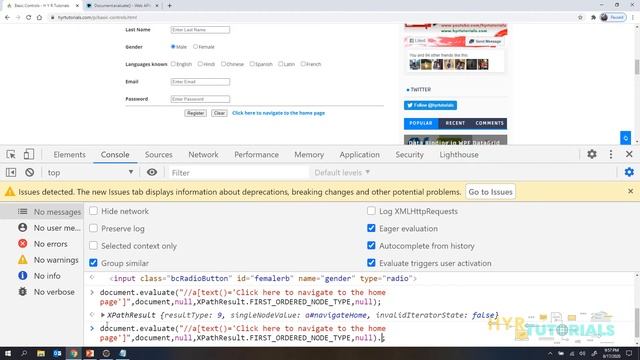The image size is (640, 360).
Task: Bookmark this page with the star icon
Action: point(580,17)
